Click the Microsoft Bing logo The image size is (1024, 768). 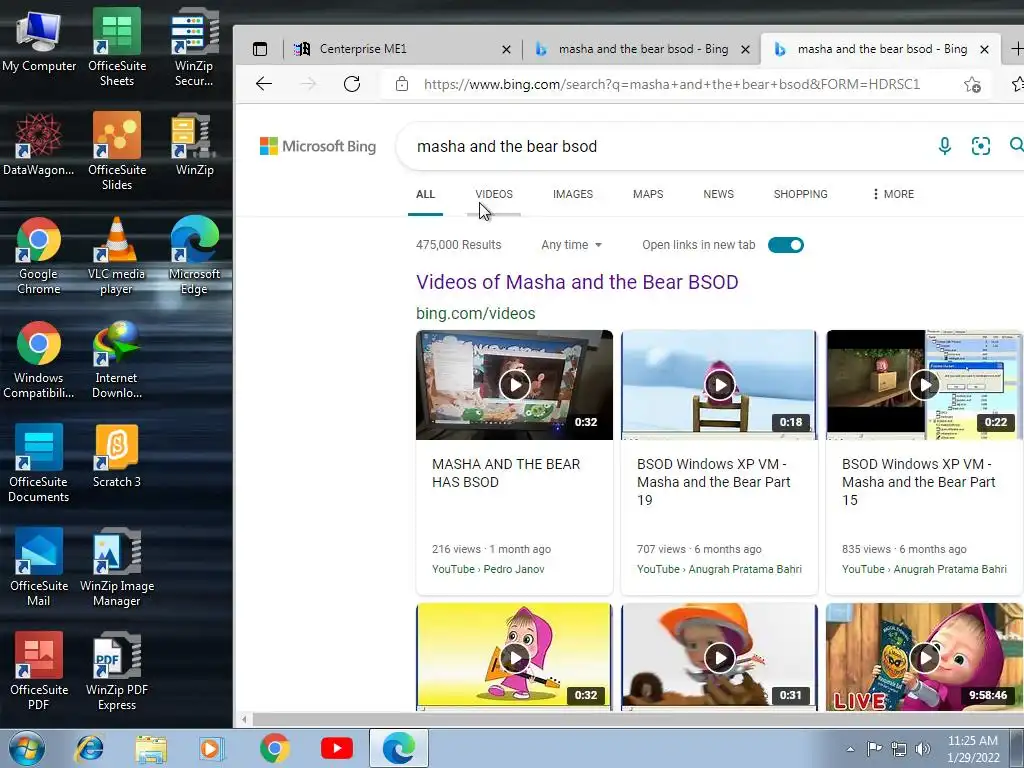coord(318,146)
